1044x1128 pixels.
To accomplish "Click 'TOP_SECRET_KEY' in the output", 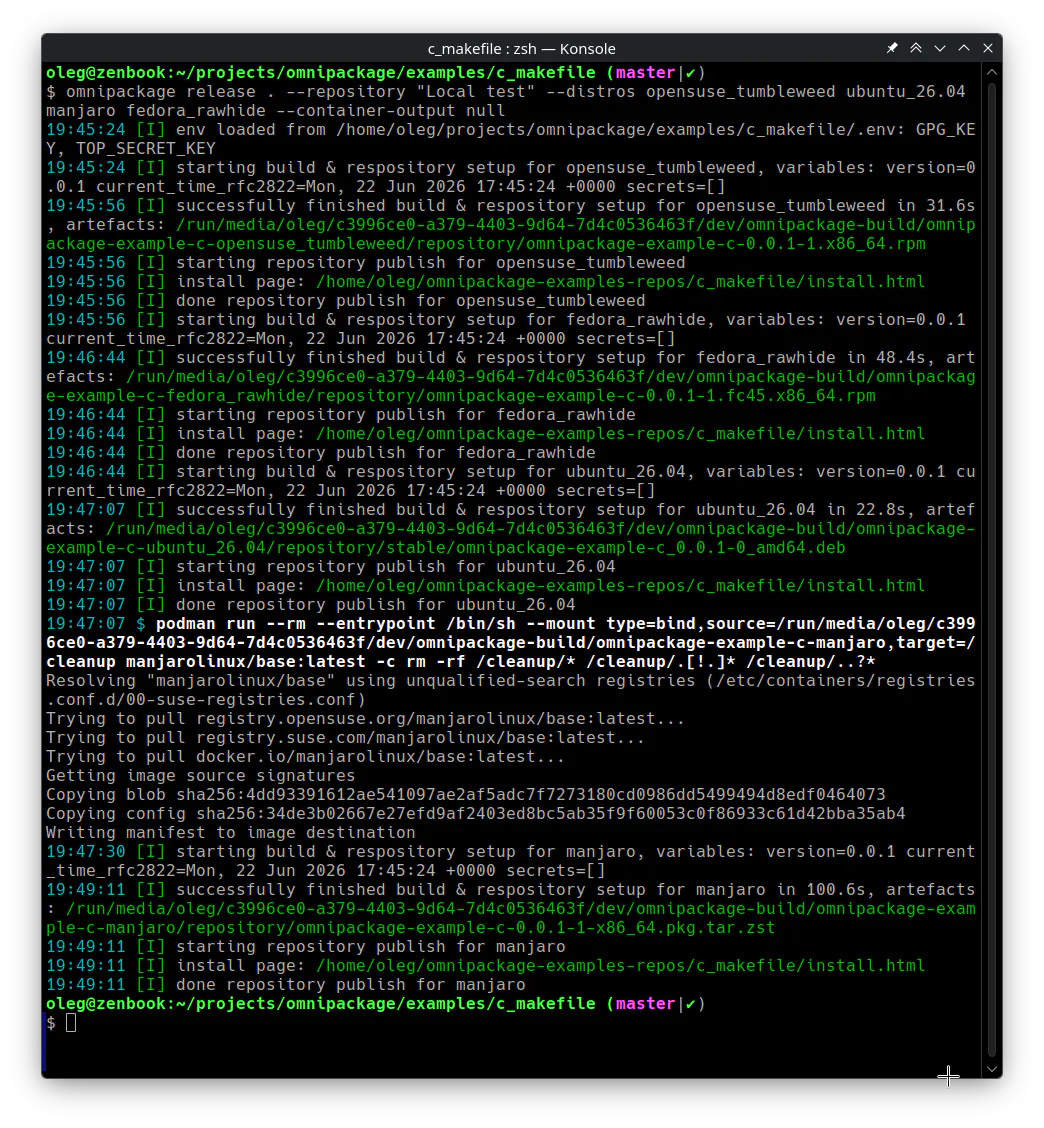I will [x=145, y=148].
